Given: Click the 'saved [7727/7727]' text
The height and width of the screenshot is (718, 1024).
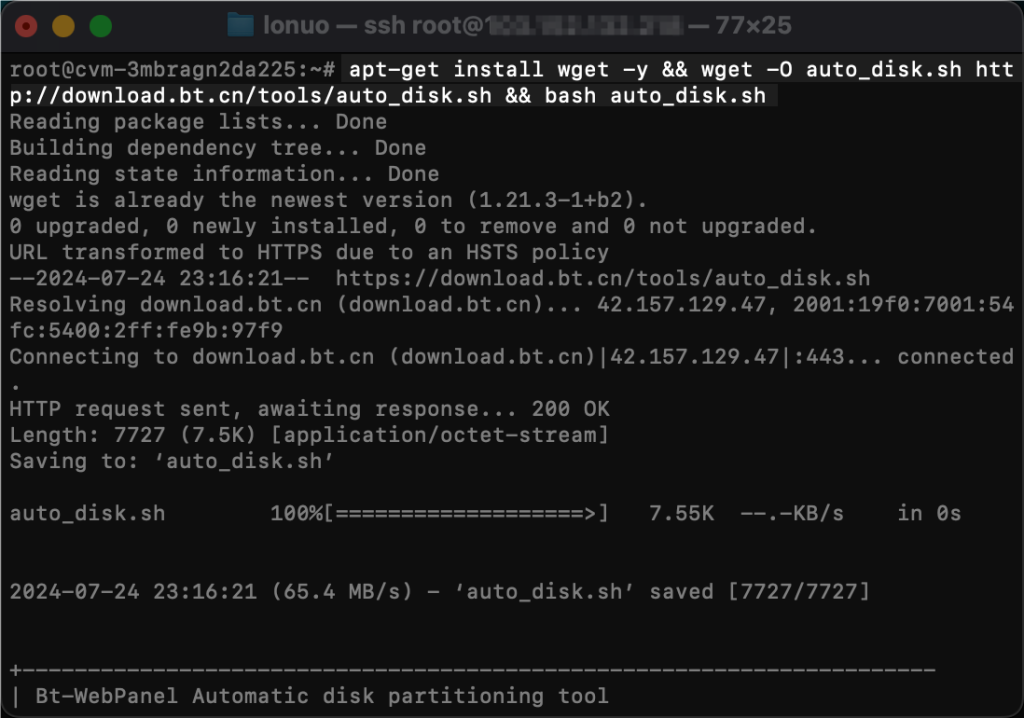Looking at the screenshot, I should [x=759, y=591].
